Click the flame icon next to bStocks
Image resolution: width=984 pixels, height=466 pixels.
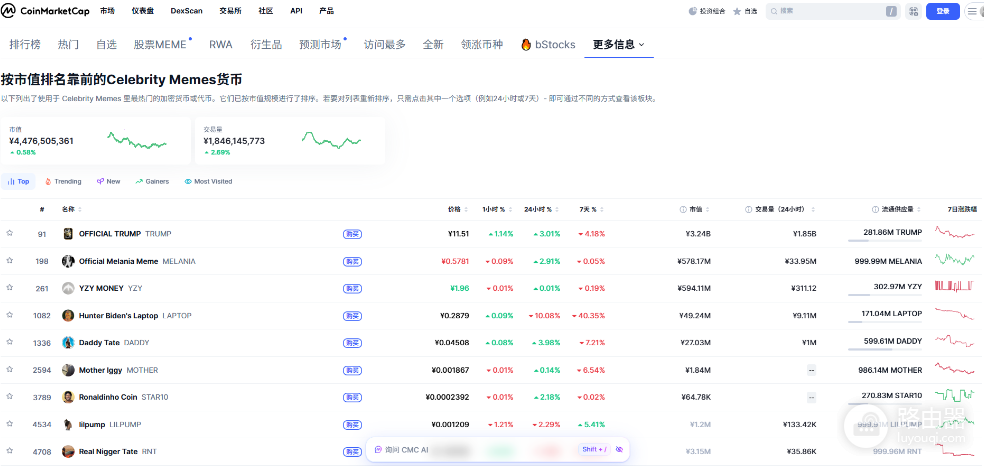click(527, 45)
